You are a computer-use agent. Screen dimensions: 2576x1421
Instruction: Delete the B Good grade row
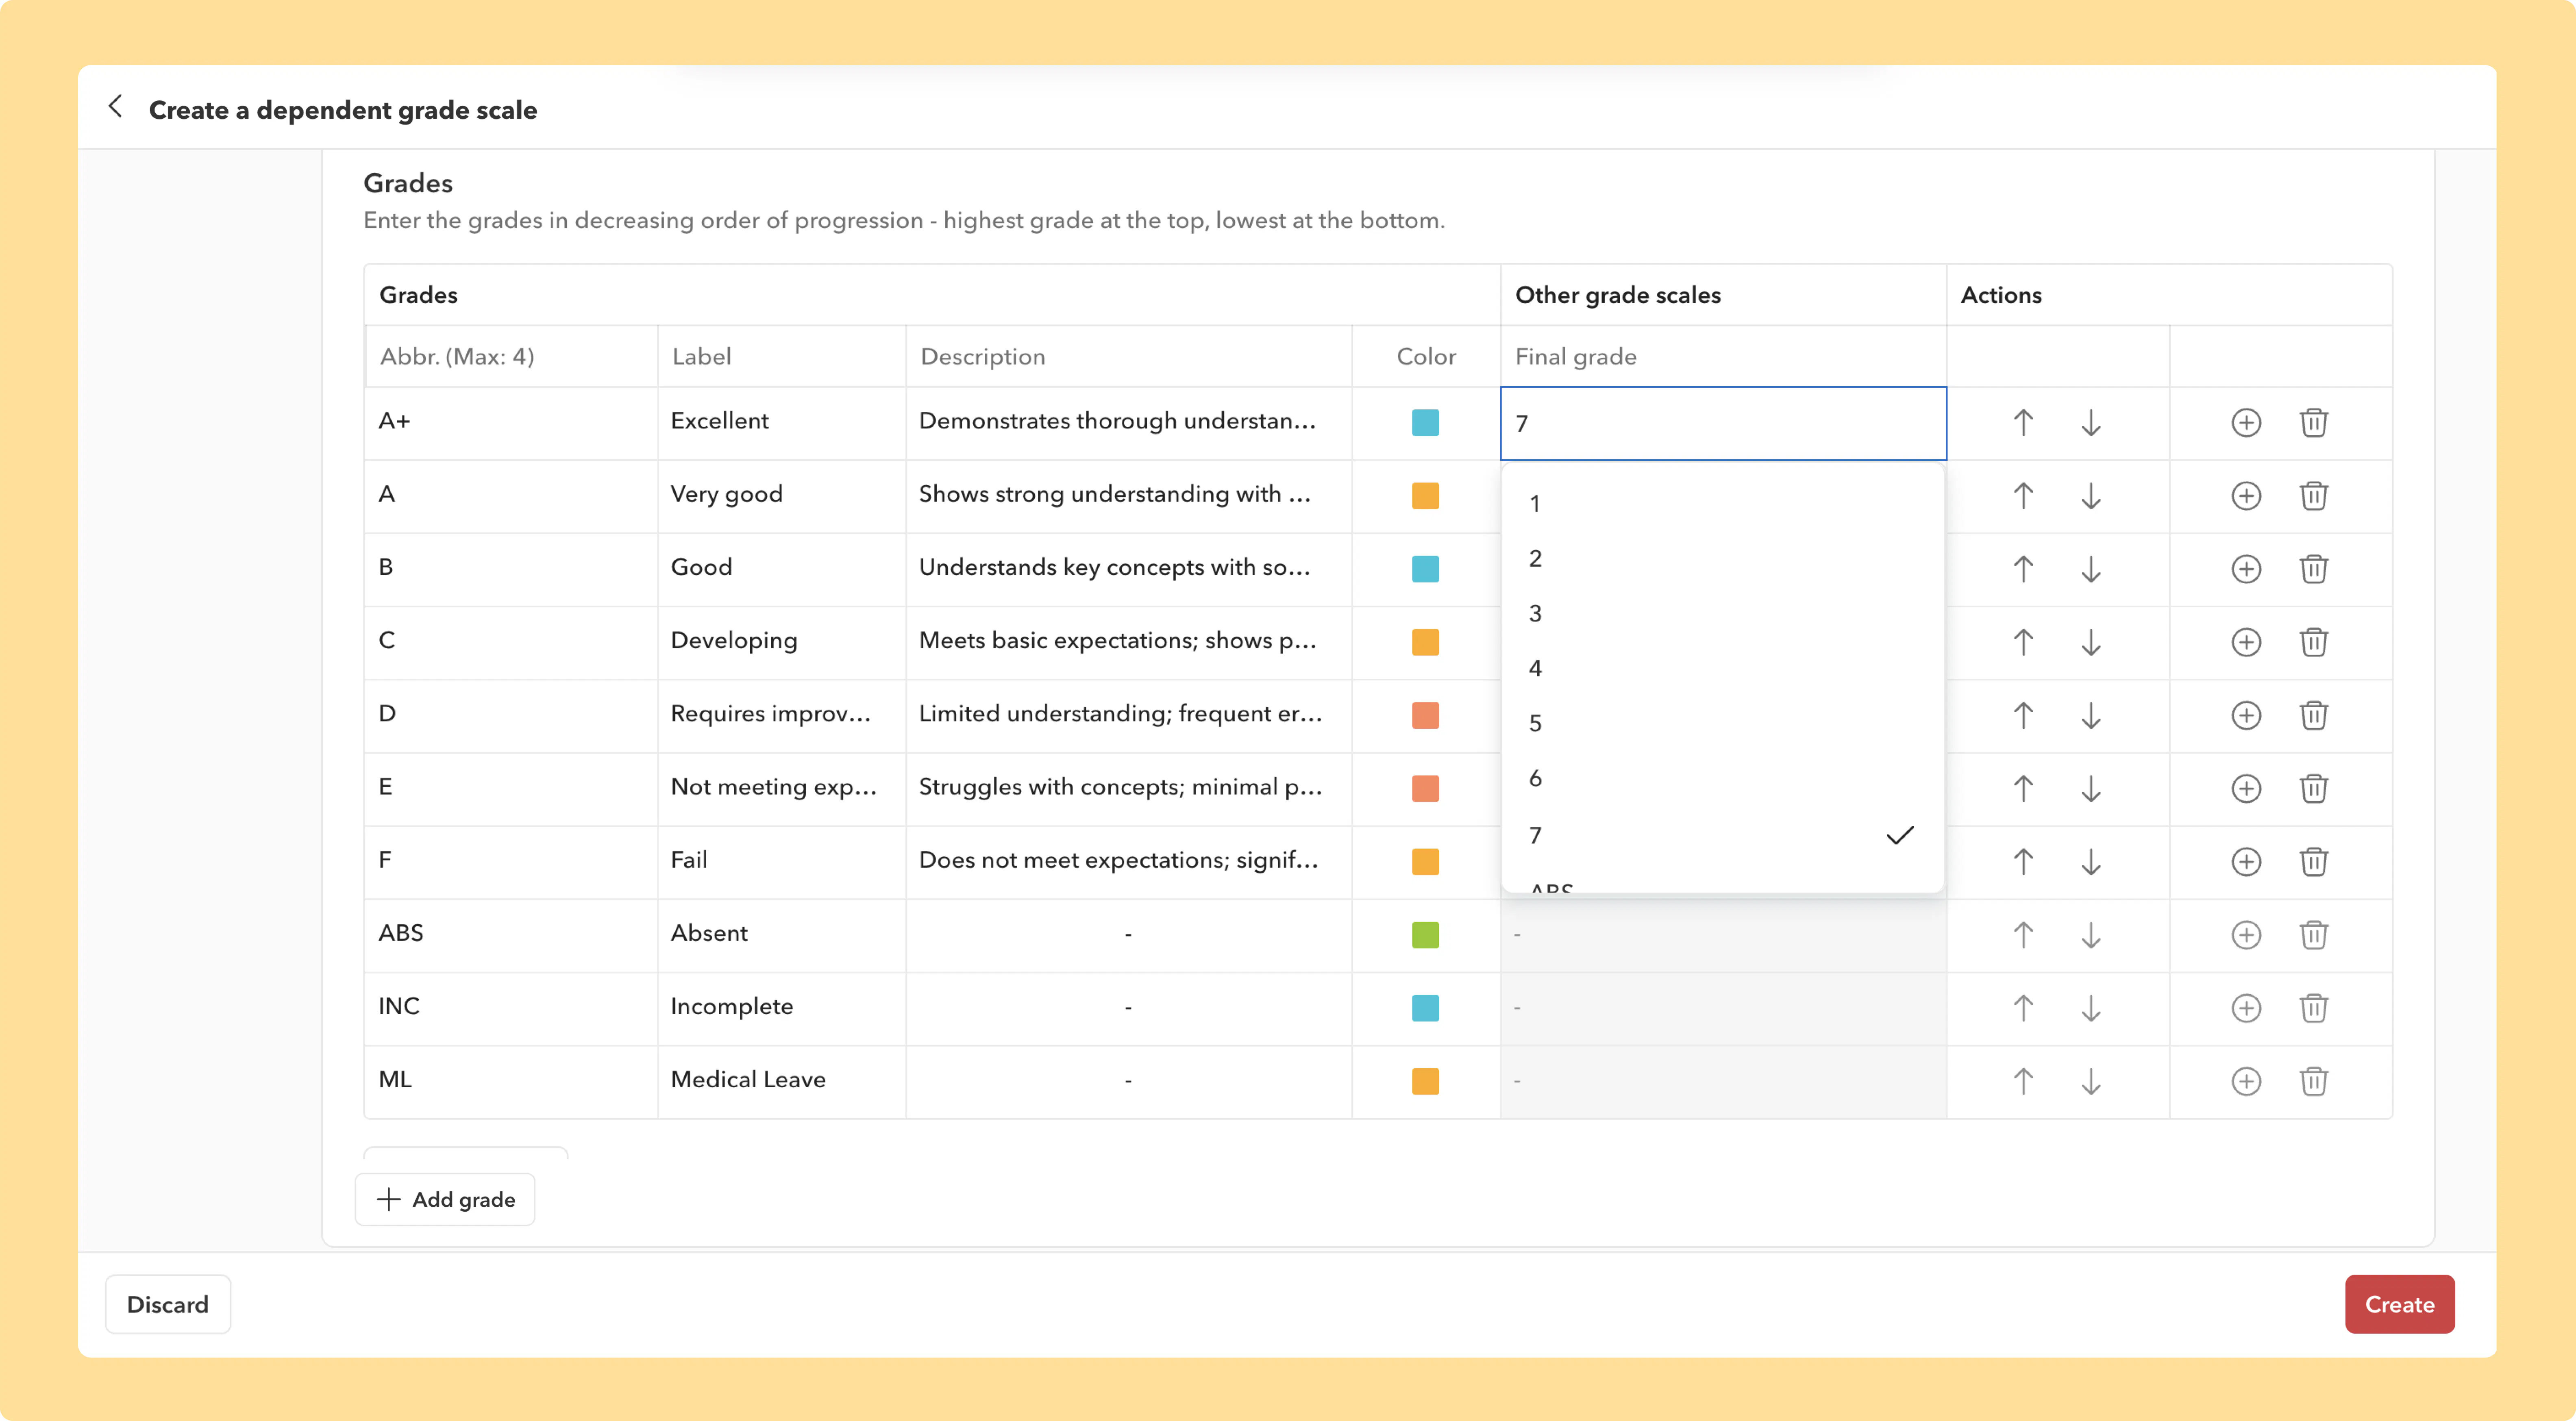pos(2314,569)
